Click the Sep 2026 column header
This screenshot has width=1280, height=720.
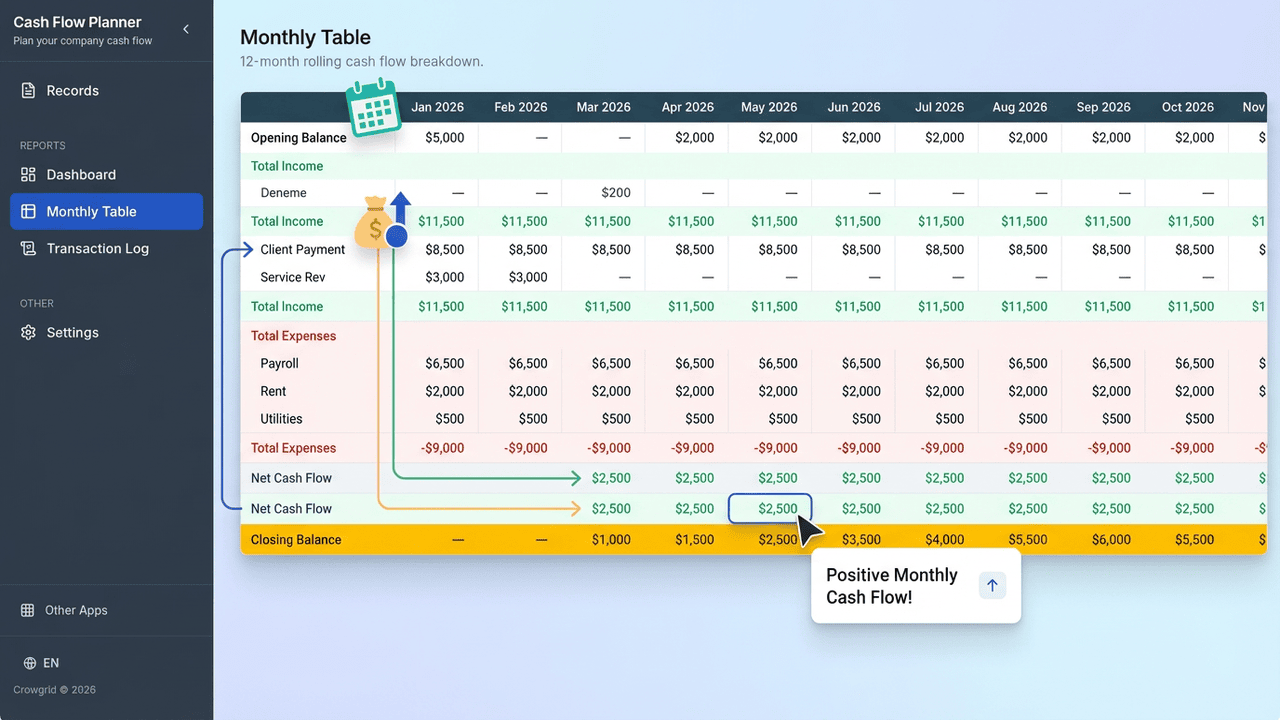(1103, 107)
